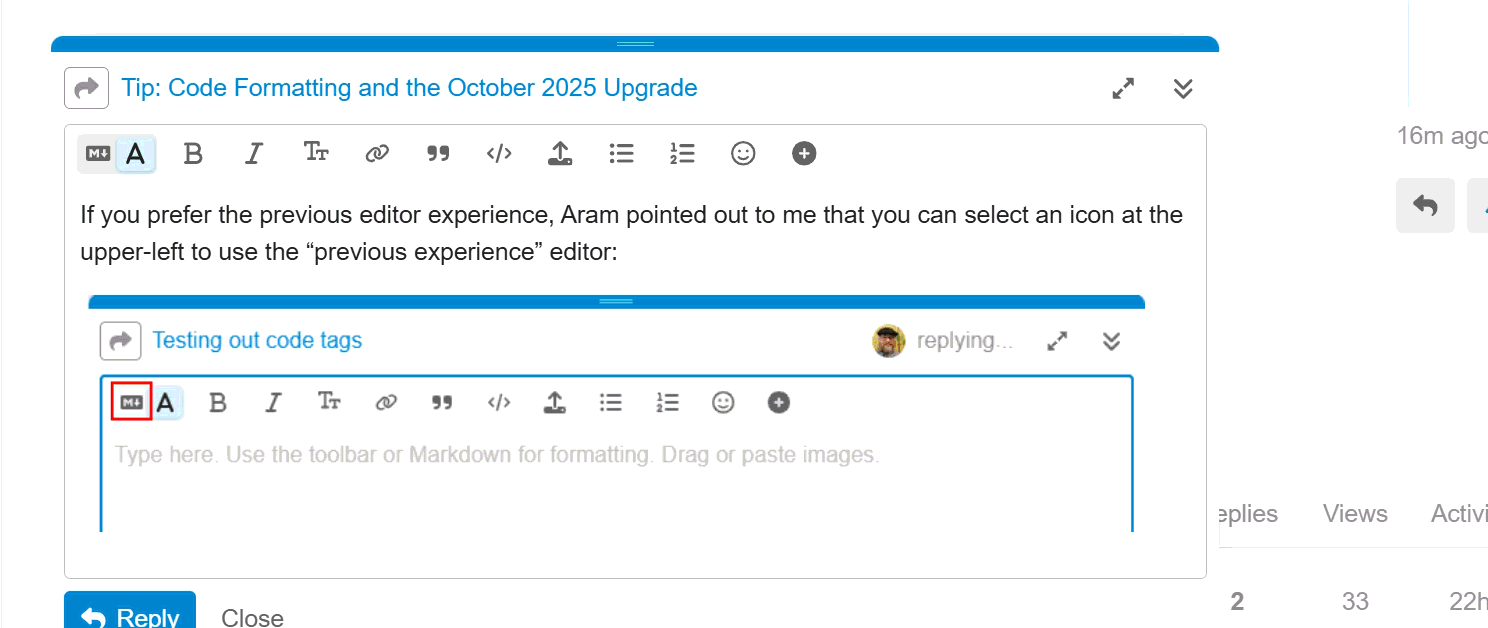The image size is (1488, 628).
Task: Close the composer via Close link
Action: click(x=252, y=617)
